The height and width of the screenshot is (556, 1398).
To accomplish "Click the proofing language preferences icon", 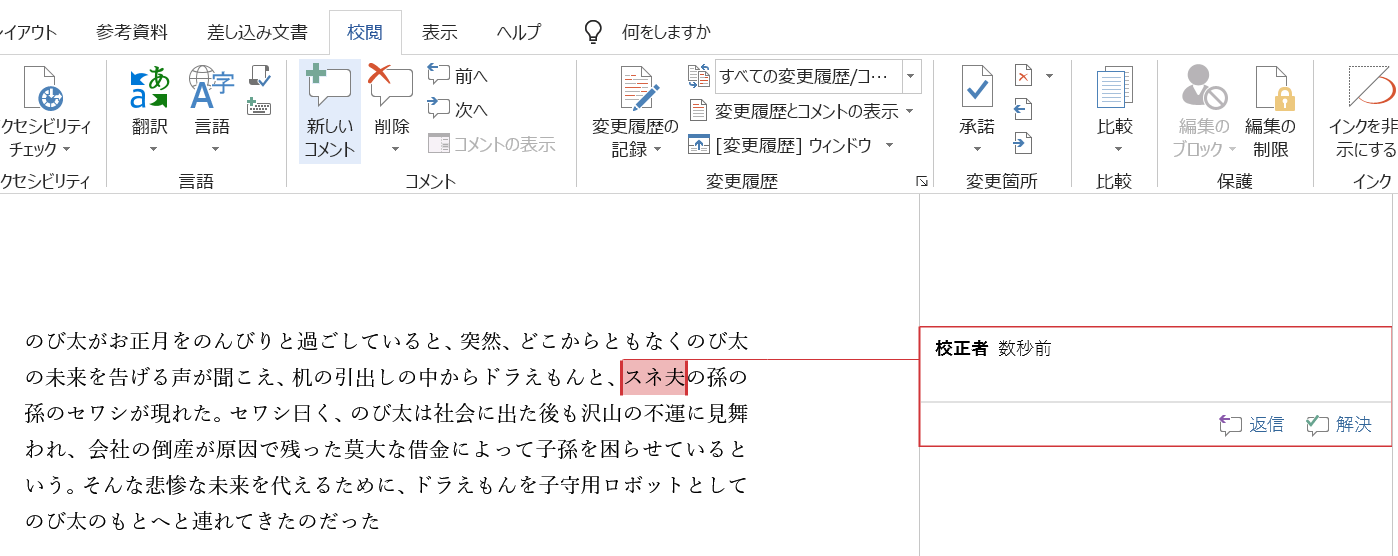I will (260, 76).
